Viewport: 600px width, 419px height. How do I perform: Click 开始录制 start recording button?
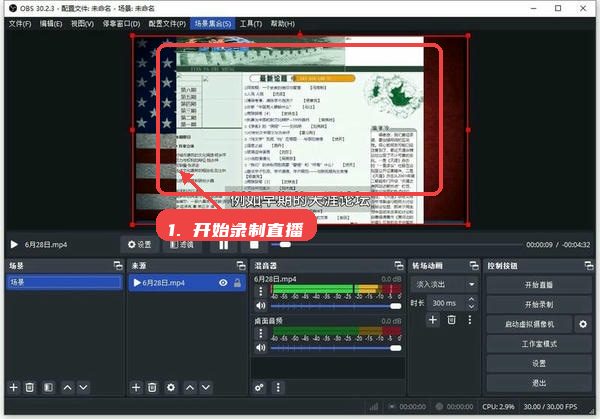pos(539,305)
